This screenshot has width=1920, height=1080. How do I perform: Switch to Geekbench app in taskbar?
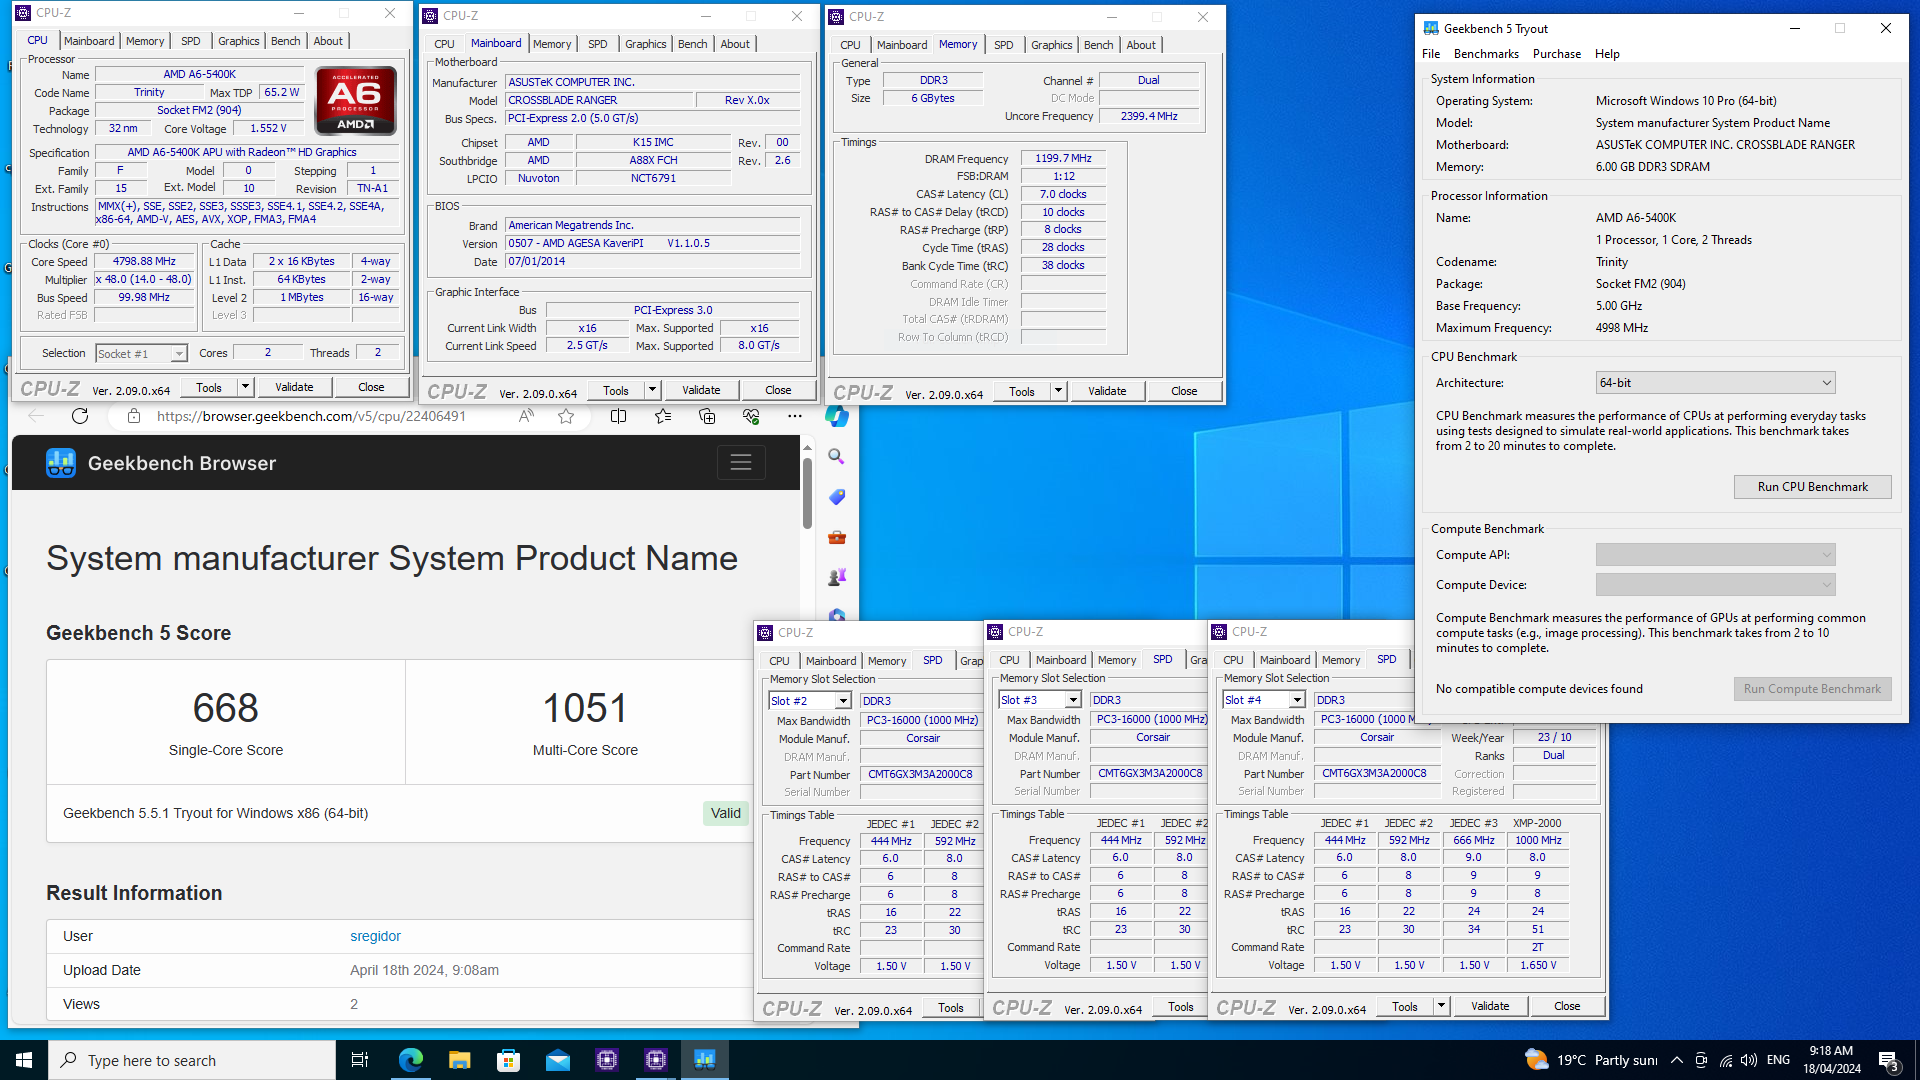click(x=705, y=1060)
